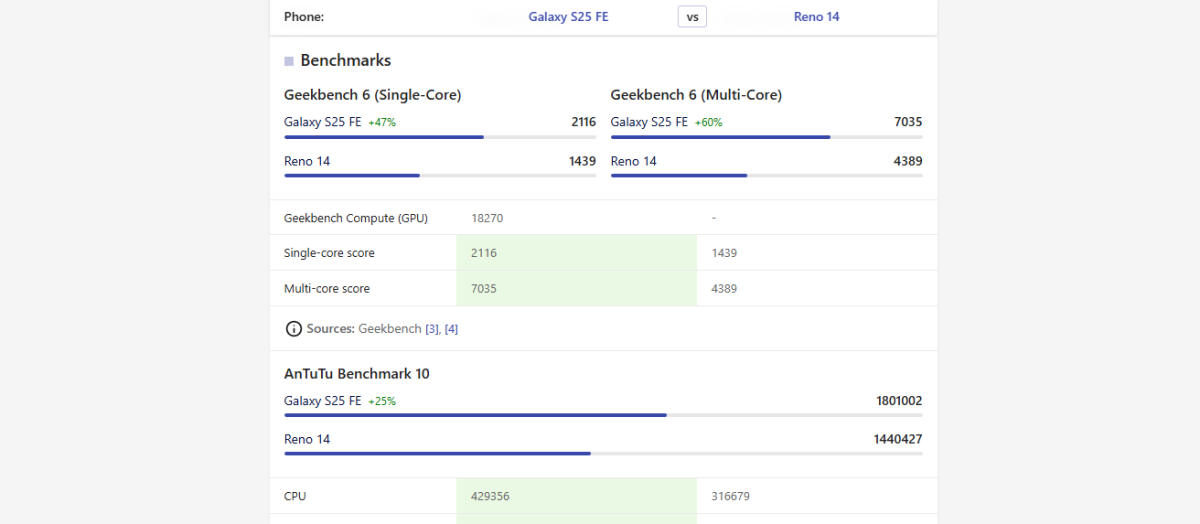Click the bold Reno 14 score 1439

click(583, 161)
